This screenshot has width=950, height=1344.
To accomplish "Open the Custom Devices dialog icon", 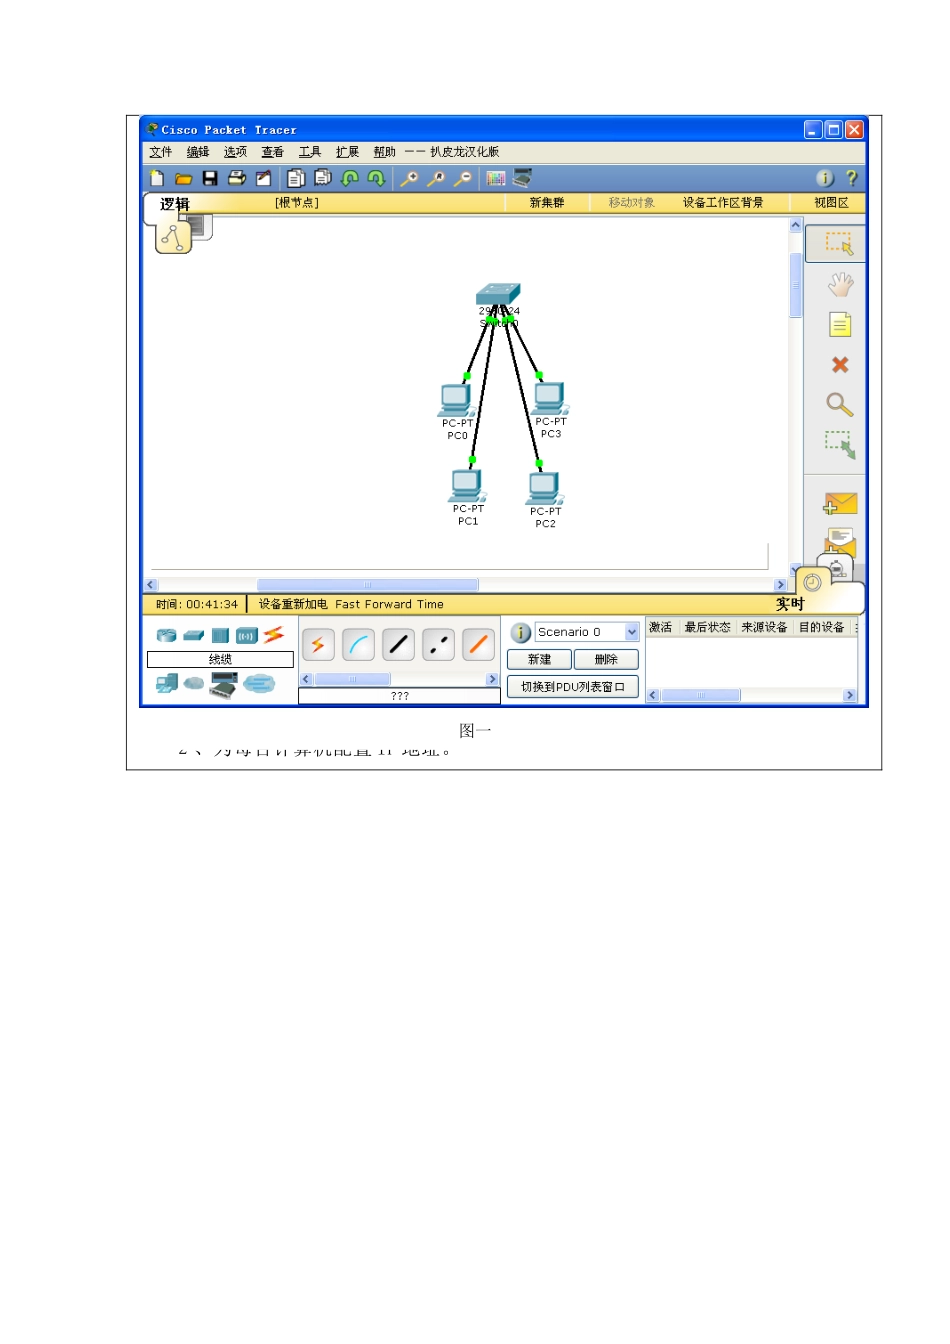I will coord(523,178).
